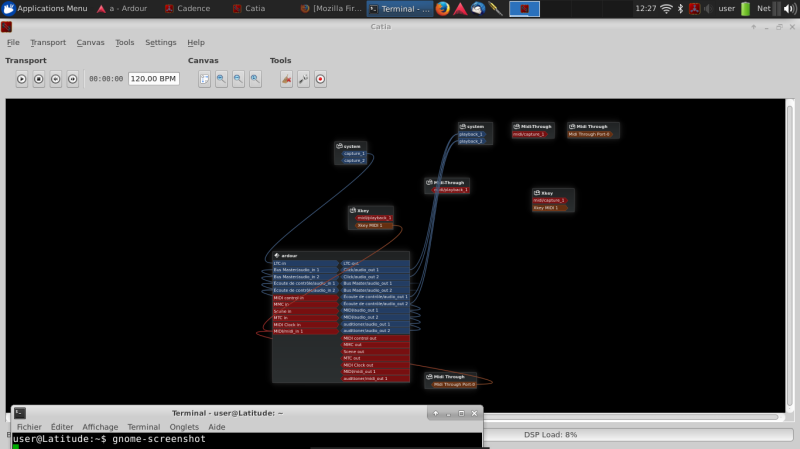Click the MIDI/audio_out 1 port

375,310
